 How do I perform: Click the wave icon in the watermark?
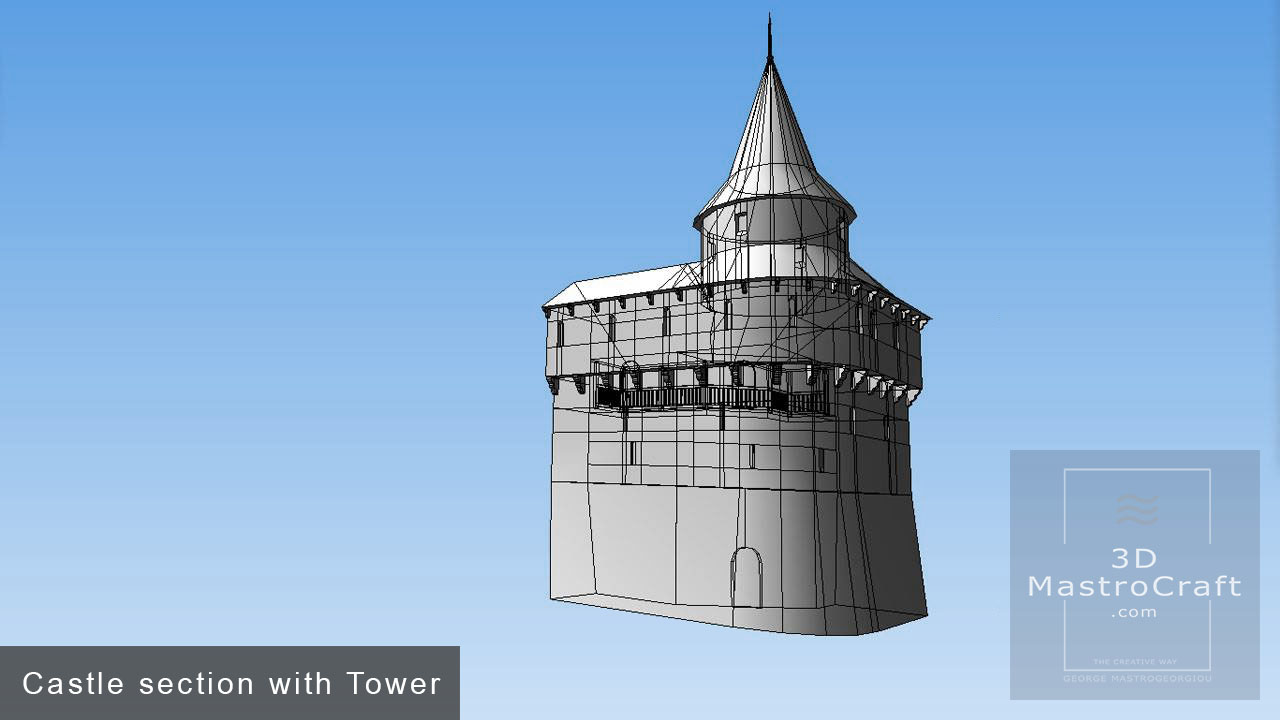click(x=1136, y=509)
